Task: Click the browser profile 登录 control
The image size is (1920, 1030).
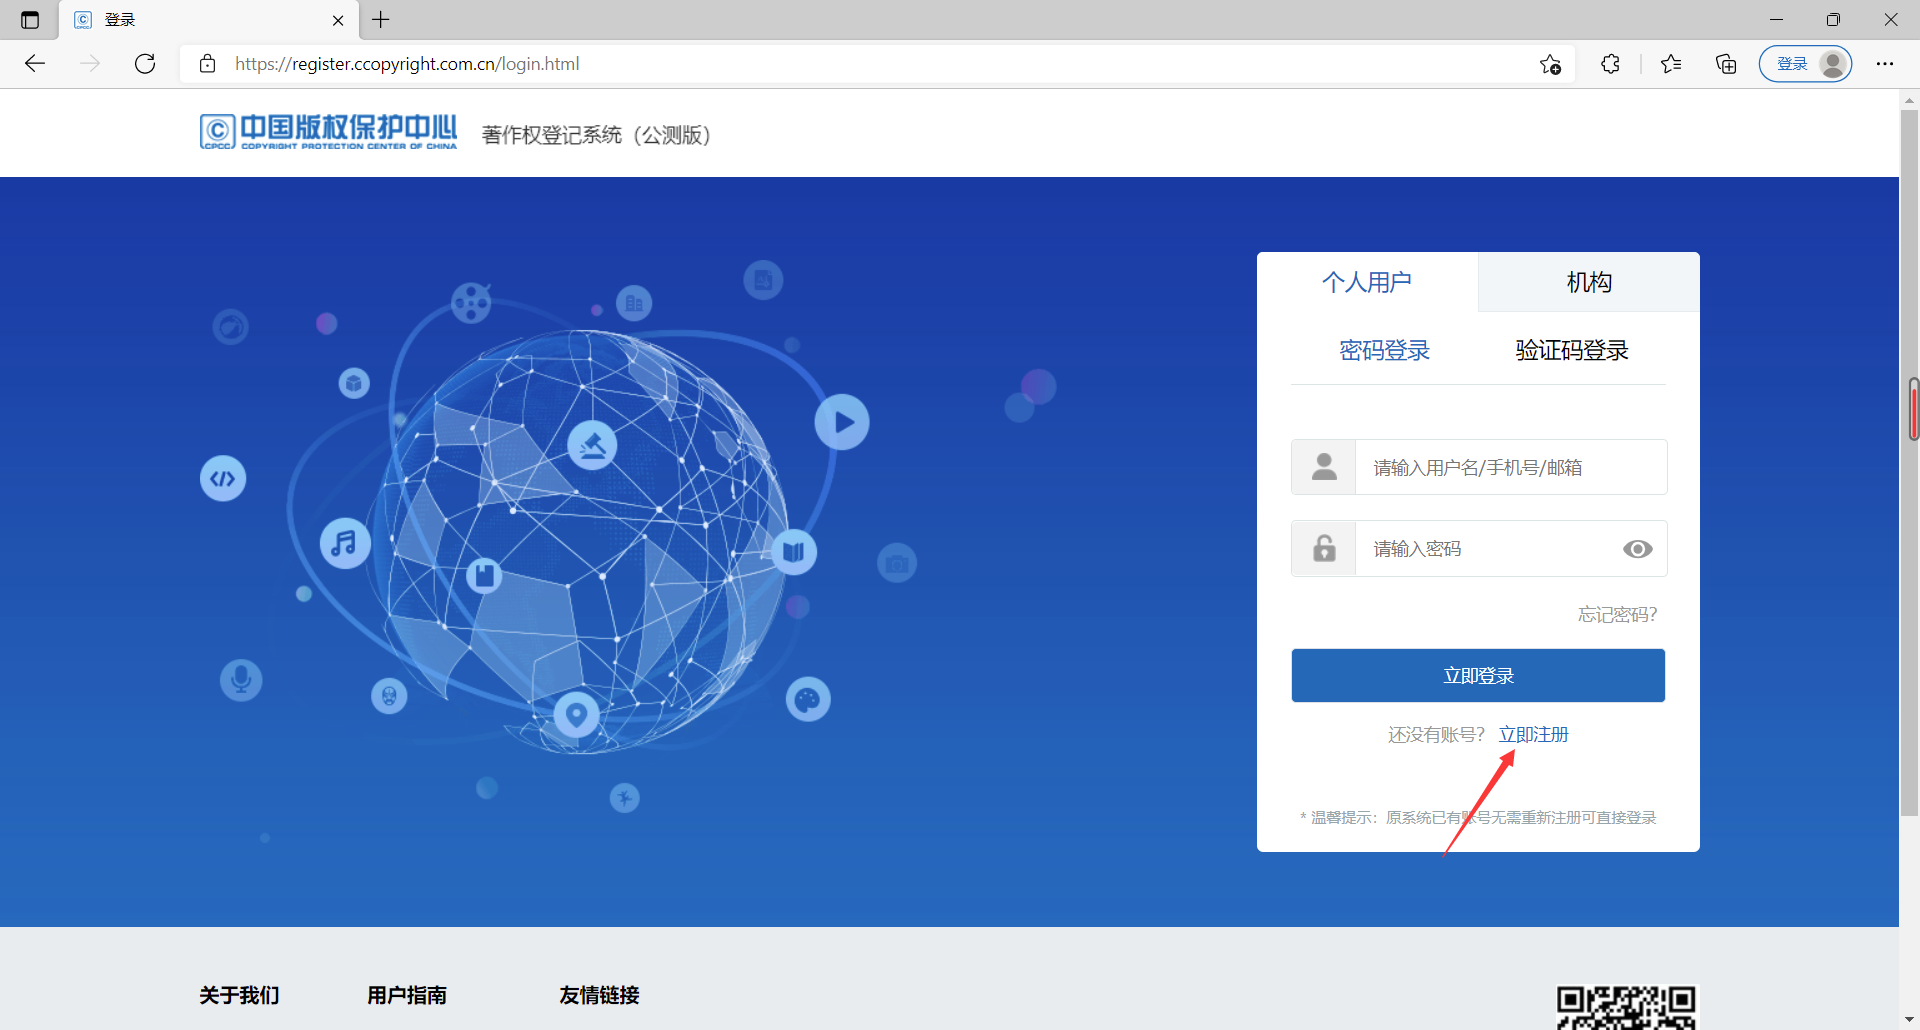Action: (x=1805, y=63)
